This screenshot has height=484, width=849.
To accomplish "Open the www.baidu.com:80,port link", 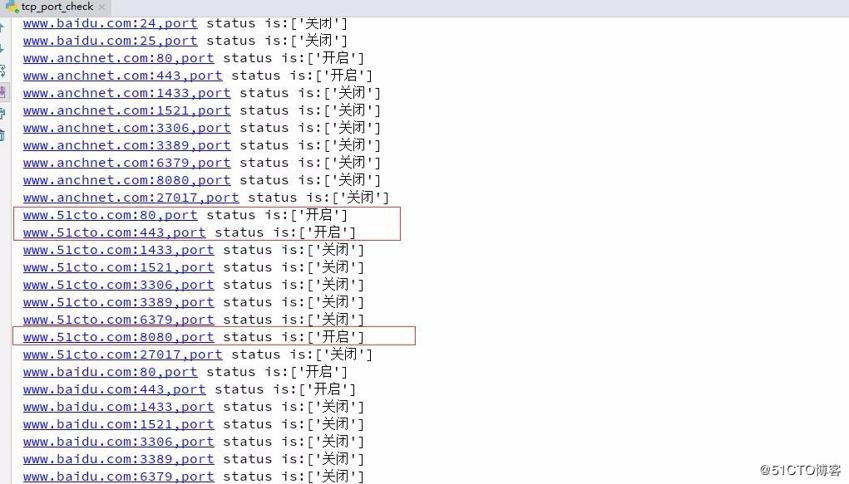I will coord(110,372).
